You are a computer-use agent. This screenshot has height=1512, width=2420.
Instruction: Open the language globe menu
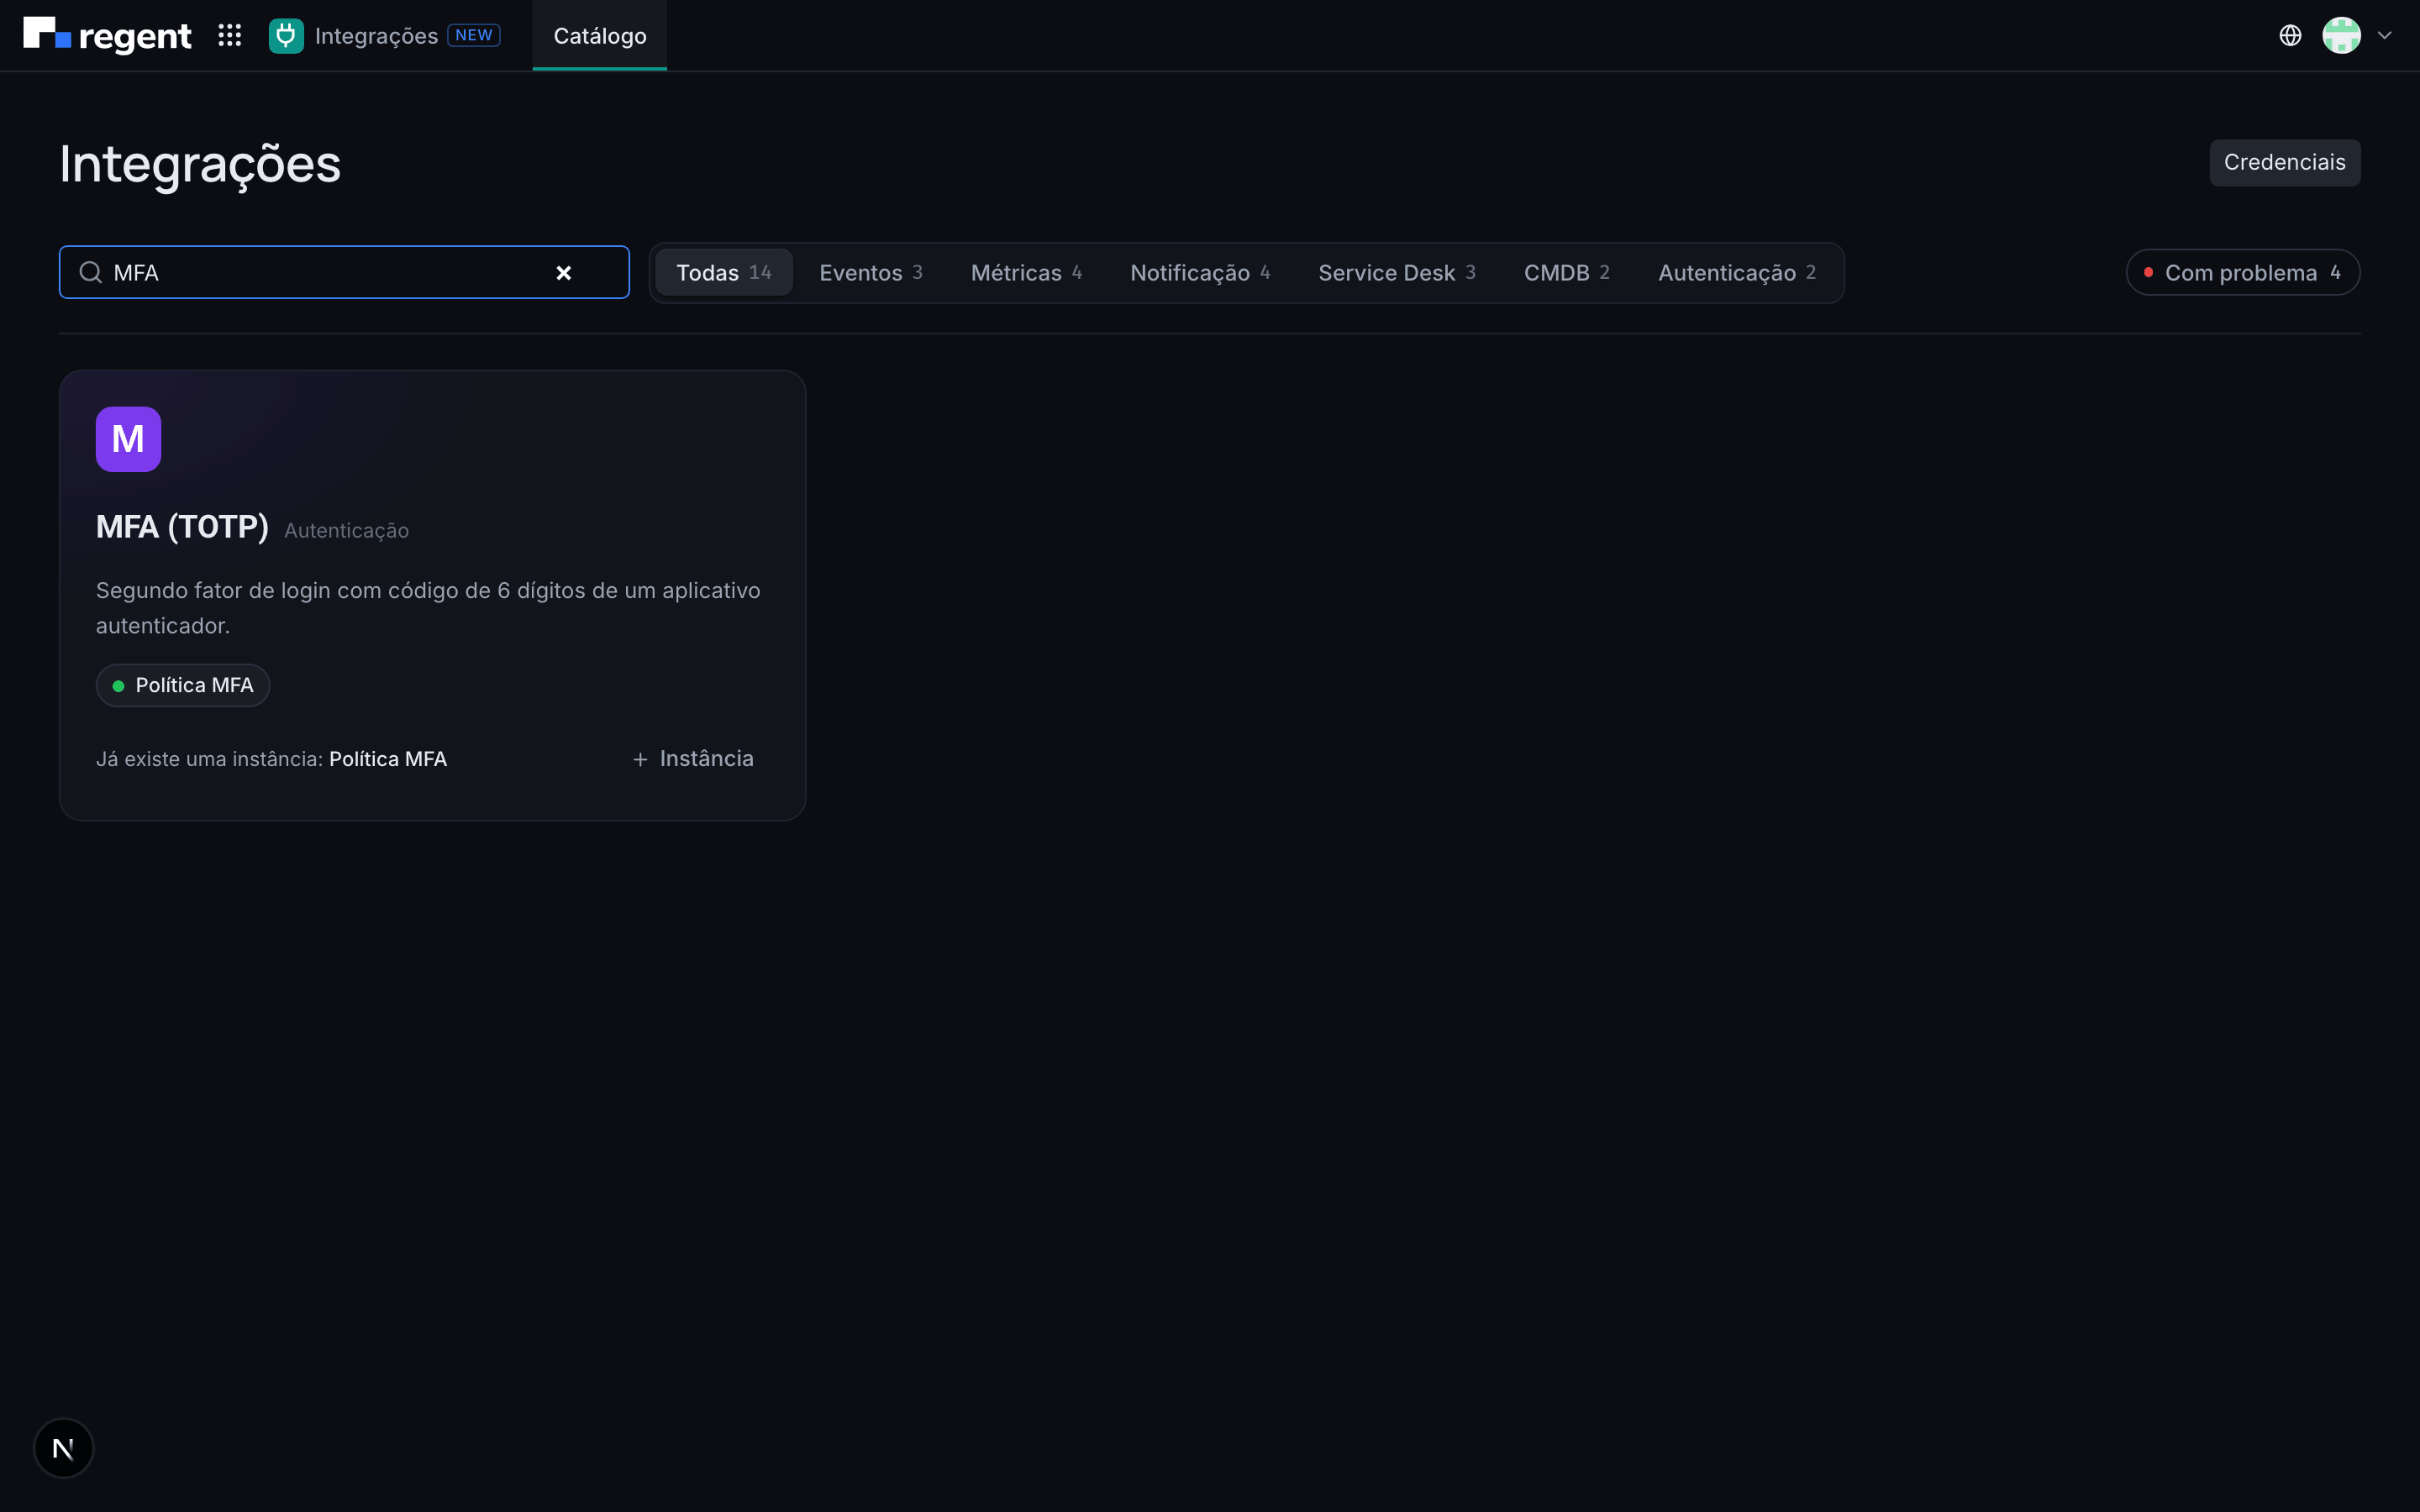[2290, 35]
